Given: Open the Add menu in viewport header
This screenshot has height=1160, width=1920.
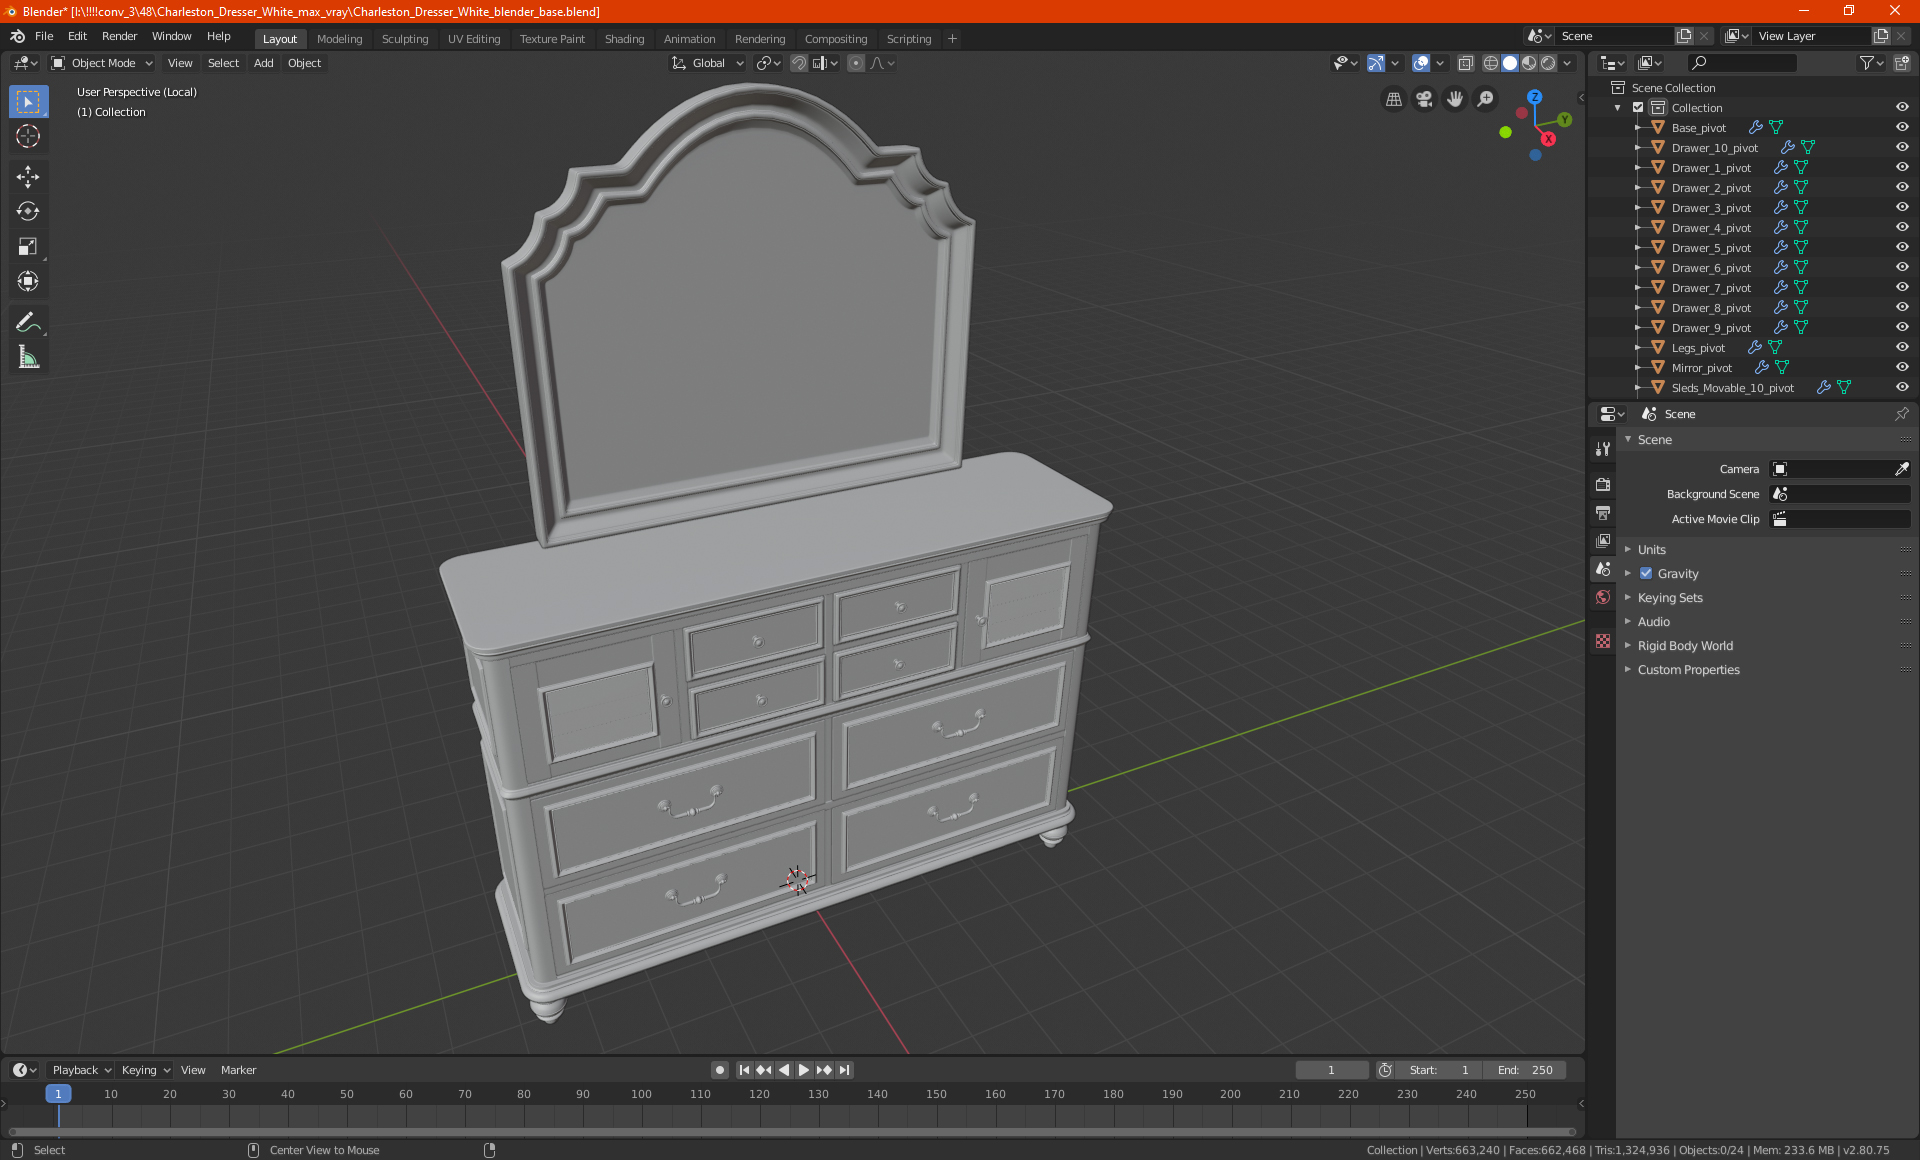Looking at the screenshot, I should point(263,63).
